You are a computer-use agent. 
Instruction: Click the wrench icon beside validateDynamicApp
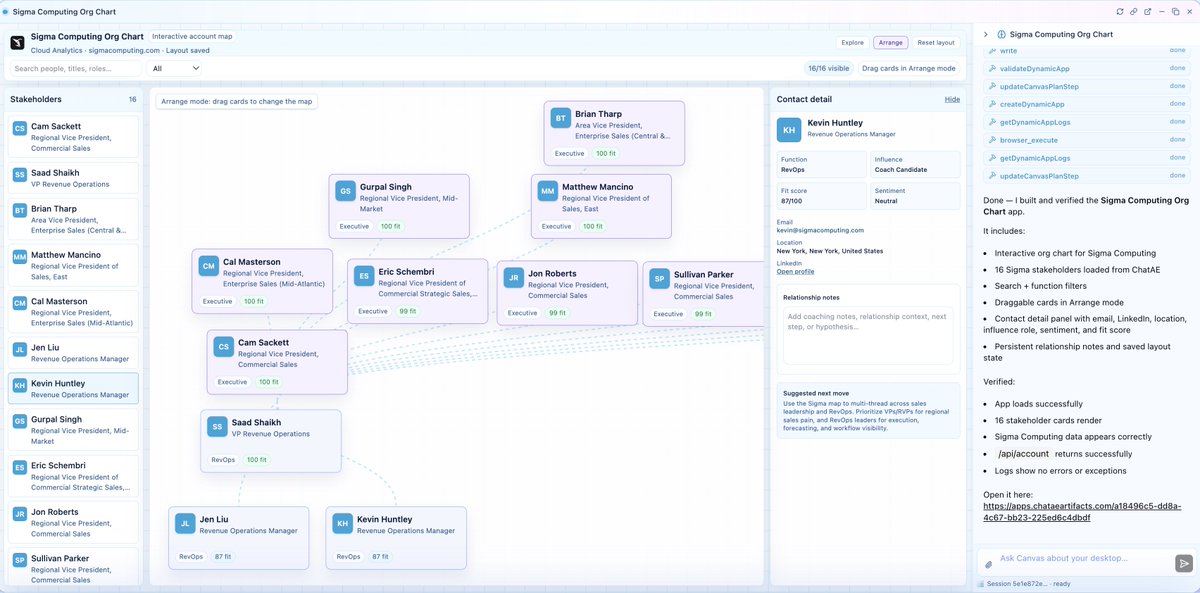[x=992, y=68]
